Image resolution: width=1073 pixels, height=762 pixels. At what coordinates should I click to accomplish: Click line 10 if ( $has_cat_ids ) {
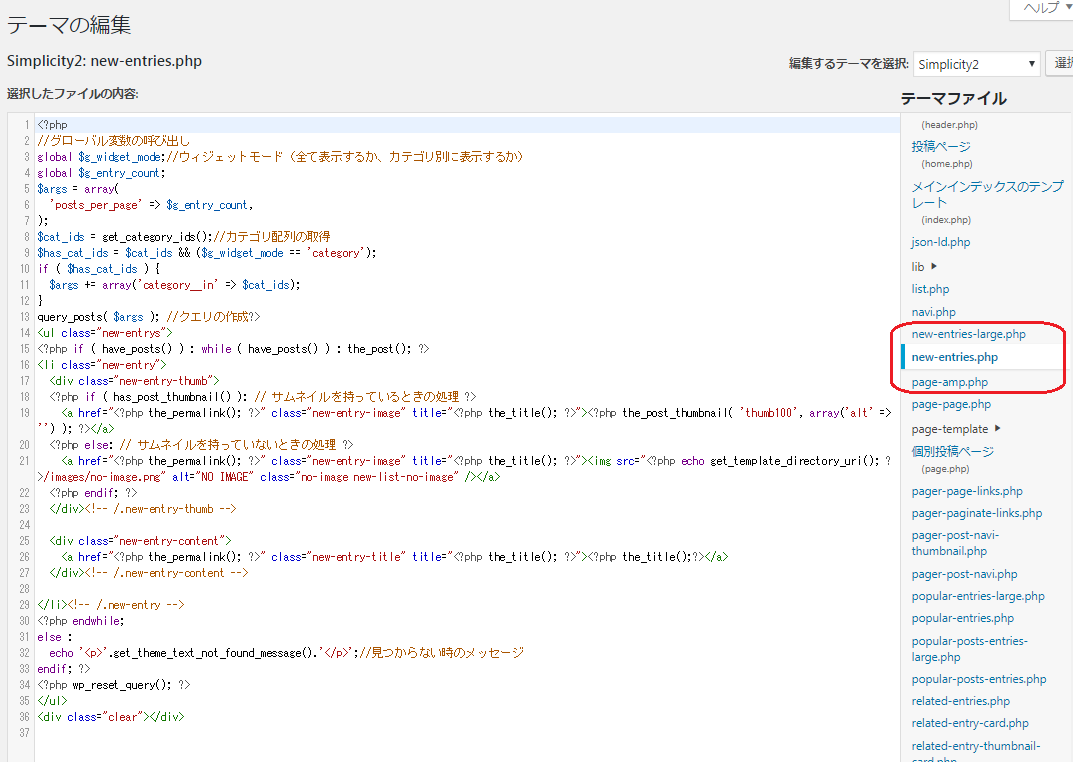99,269
